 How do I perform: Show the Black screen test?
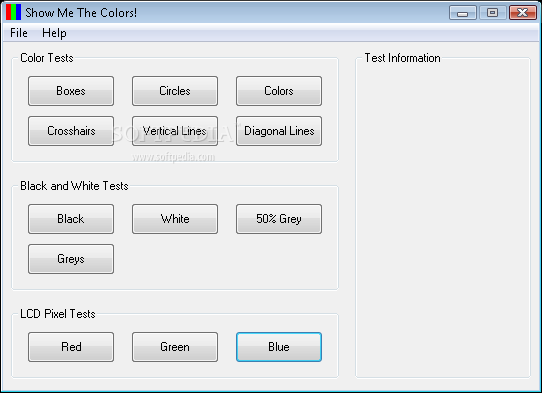click(71, 219)
